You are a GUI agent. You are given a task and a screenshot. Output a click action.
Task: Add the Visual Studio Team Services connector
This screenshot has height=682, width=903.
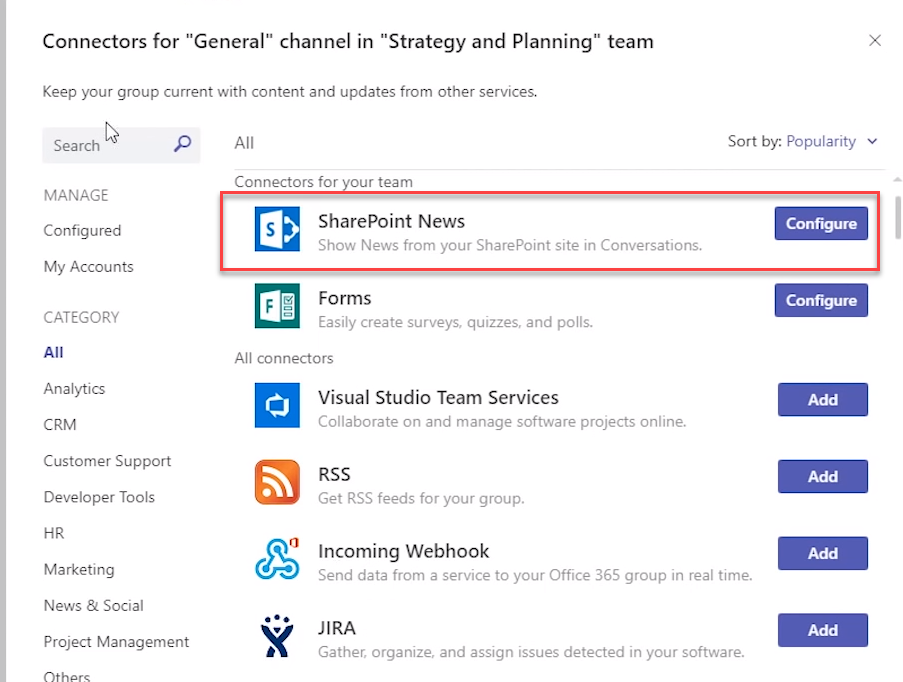coord(822,400)
